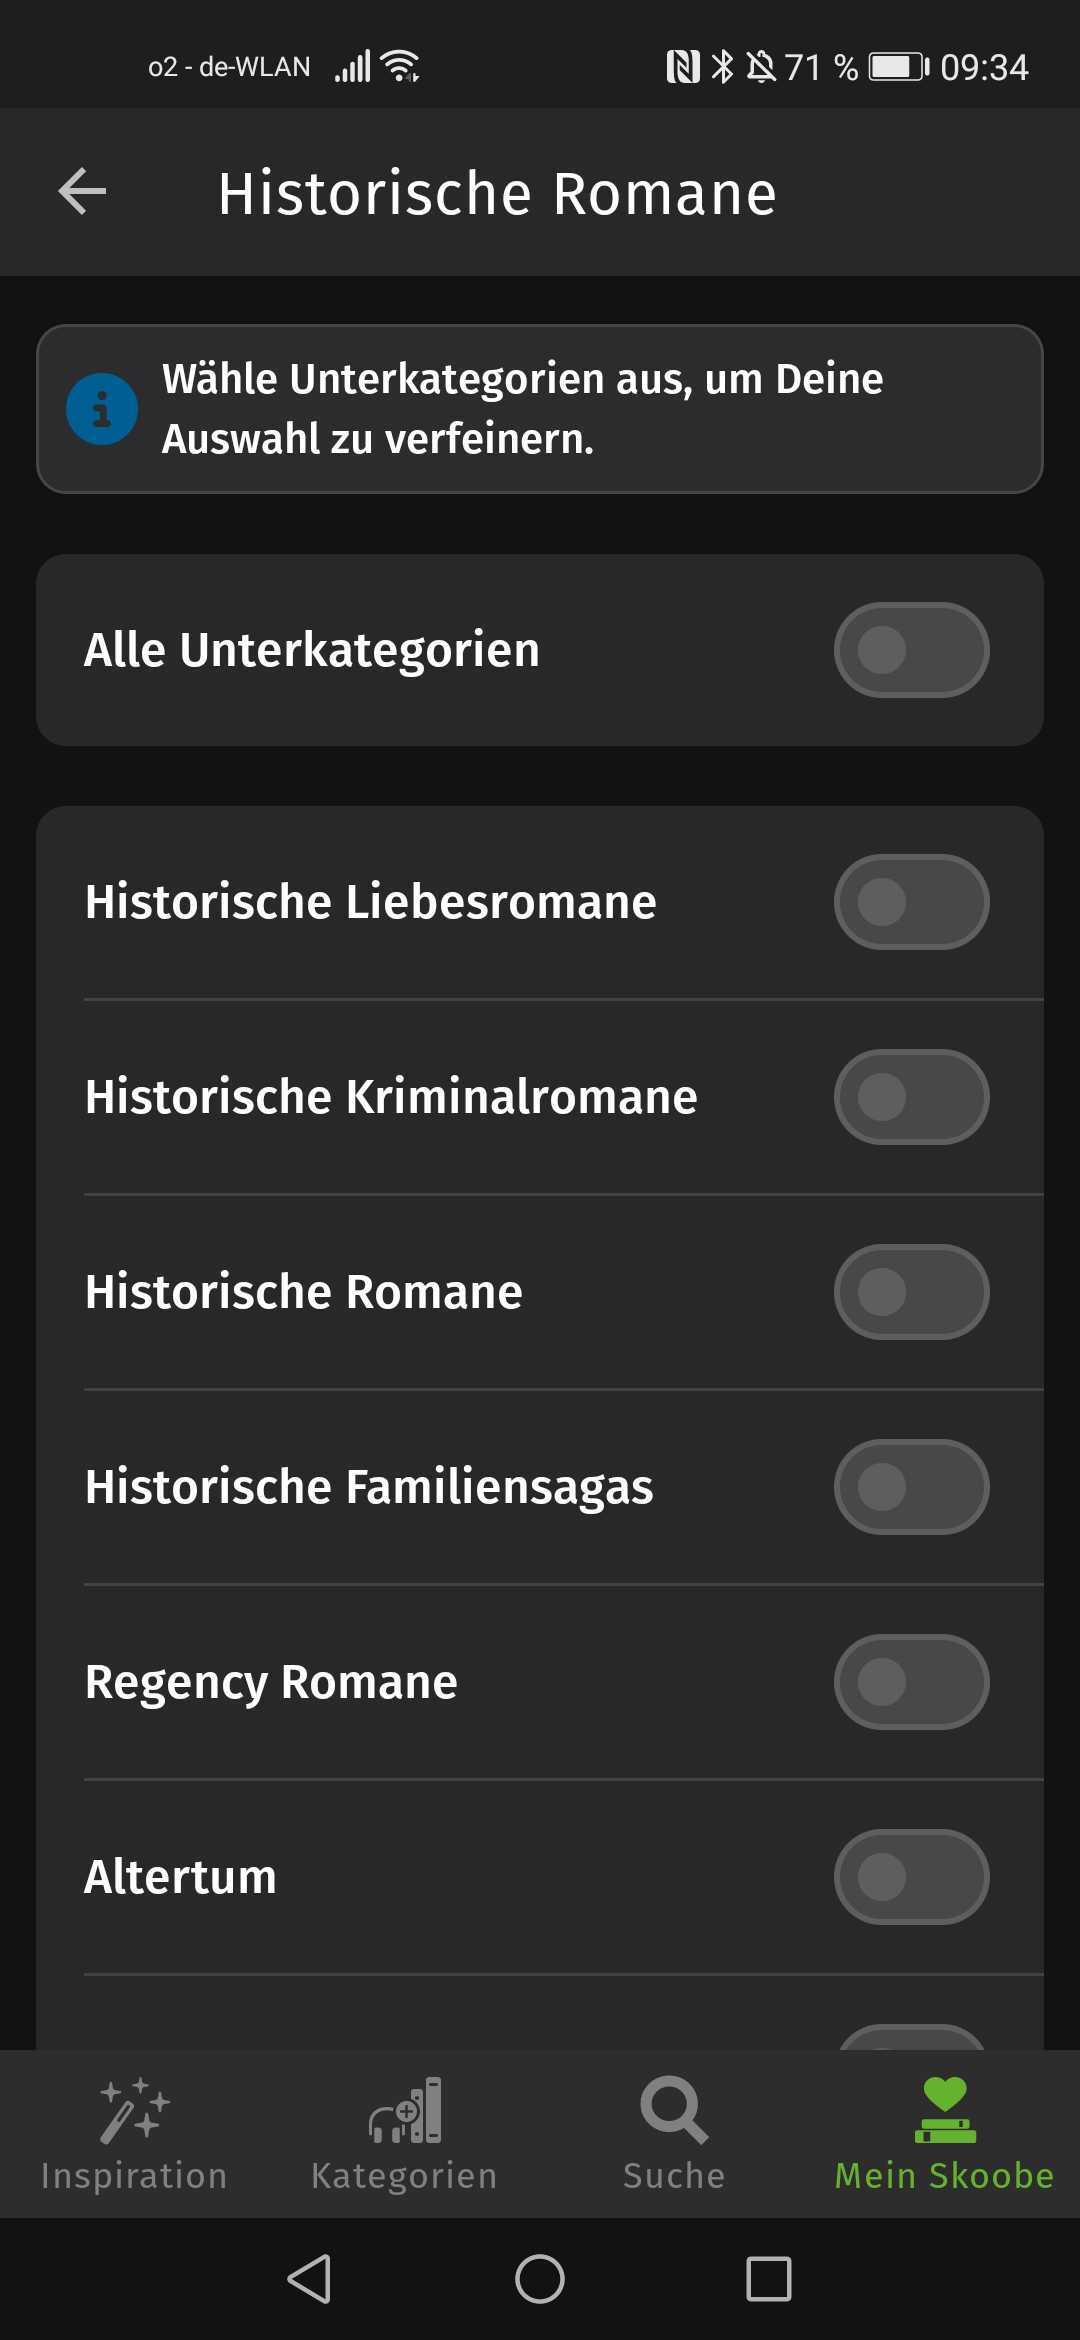Turn on Historische Familiensagas toggle

(912, 1487)
